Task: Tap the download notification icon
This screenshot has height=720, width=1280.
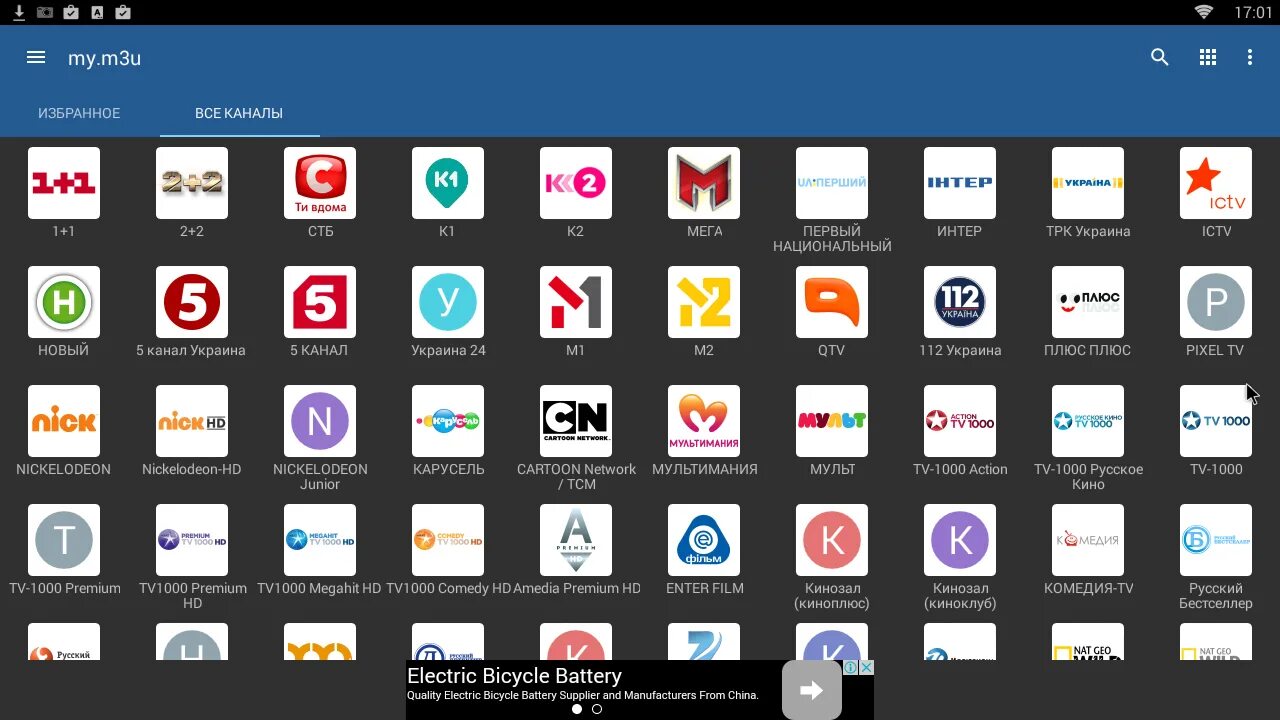Action: click(19, 13)
